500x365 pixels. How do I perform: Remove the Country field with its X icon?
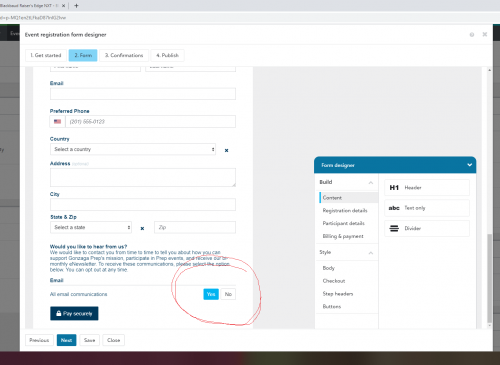[226, 150]
